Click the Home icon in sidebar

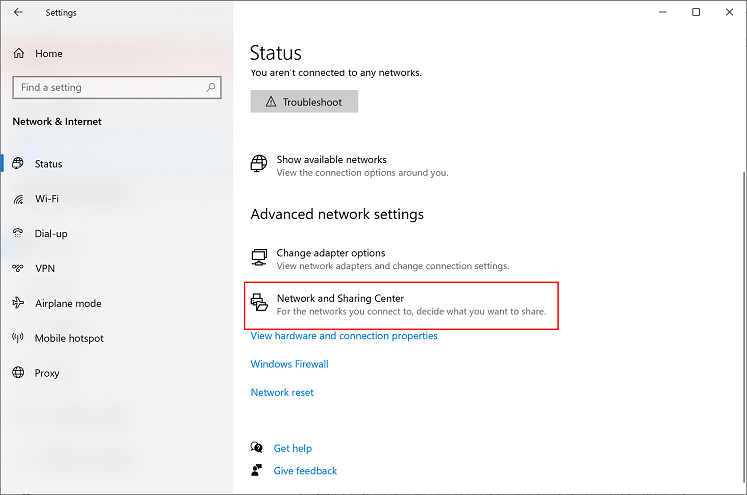coord(18,54)
